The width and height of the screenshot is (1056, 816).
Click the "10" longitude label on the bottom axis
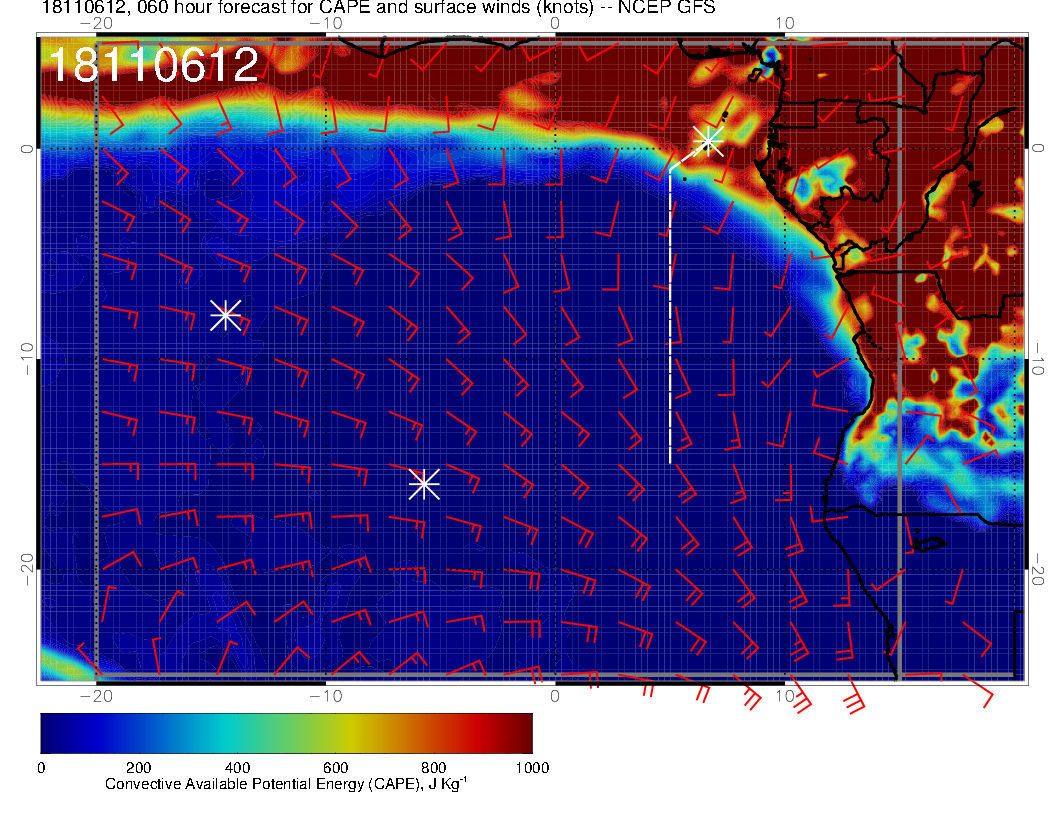(x=785, y=696)
